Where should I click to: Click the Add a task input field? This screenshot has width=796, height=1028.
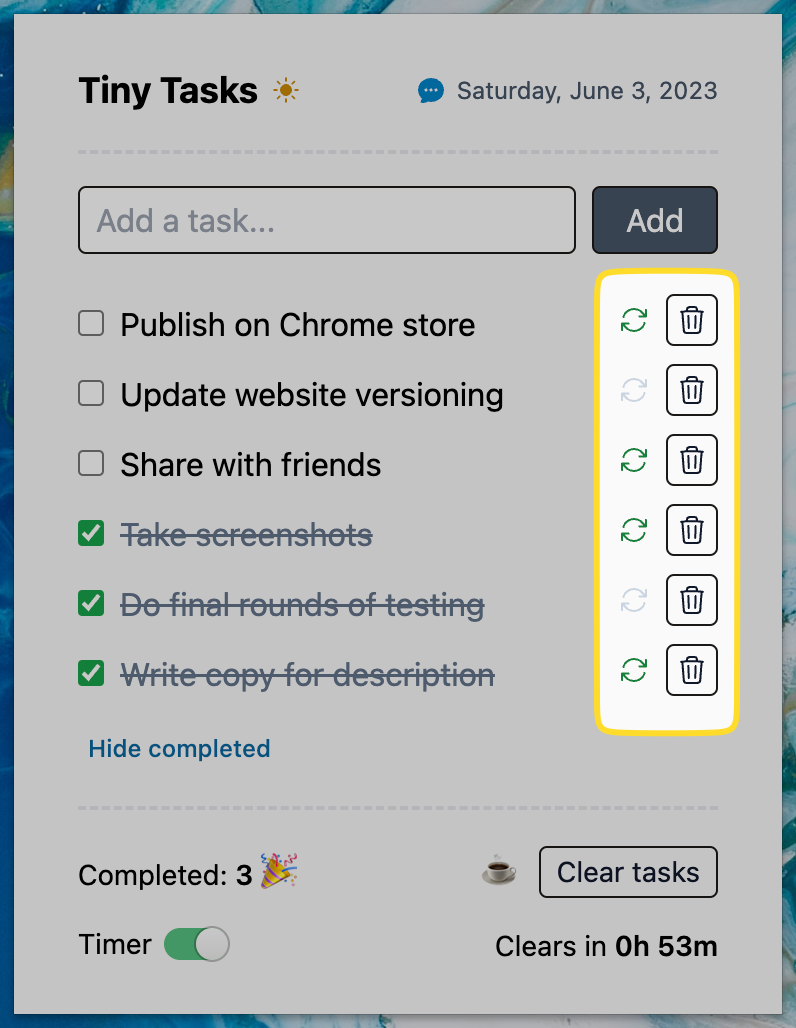(x=327, y=220)
